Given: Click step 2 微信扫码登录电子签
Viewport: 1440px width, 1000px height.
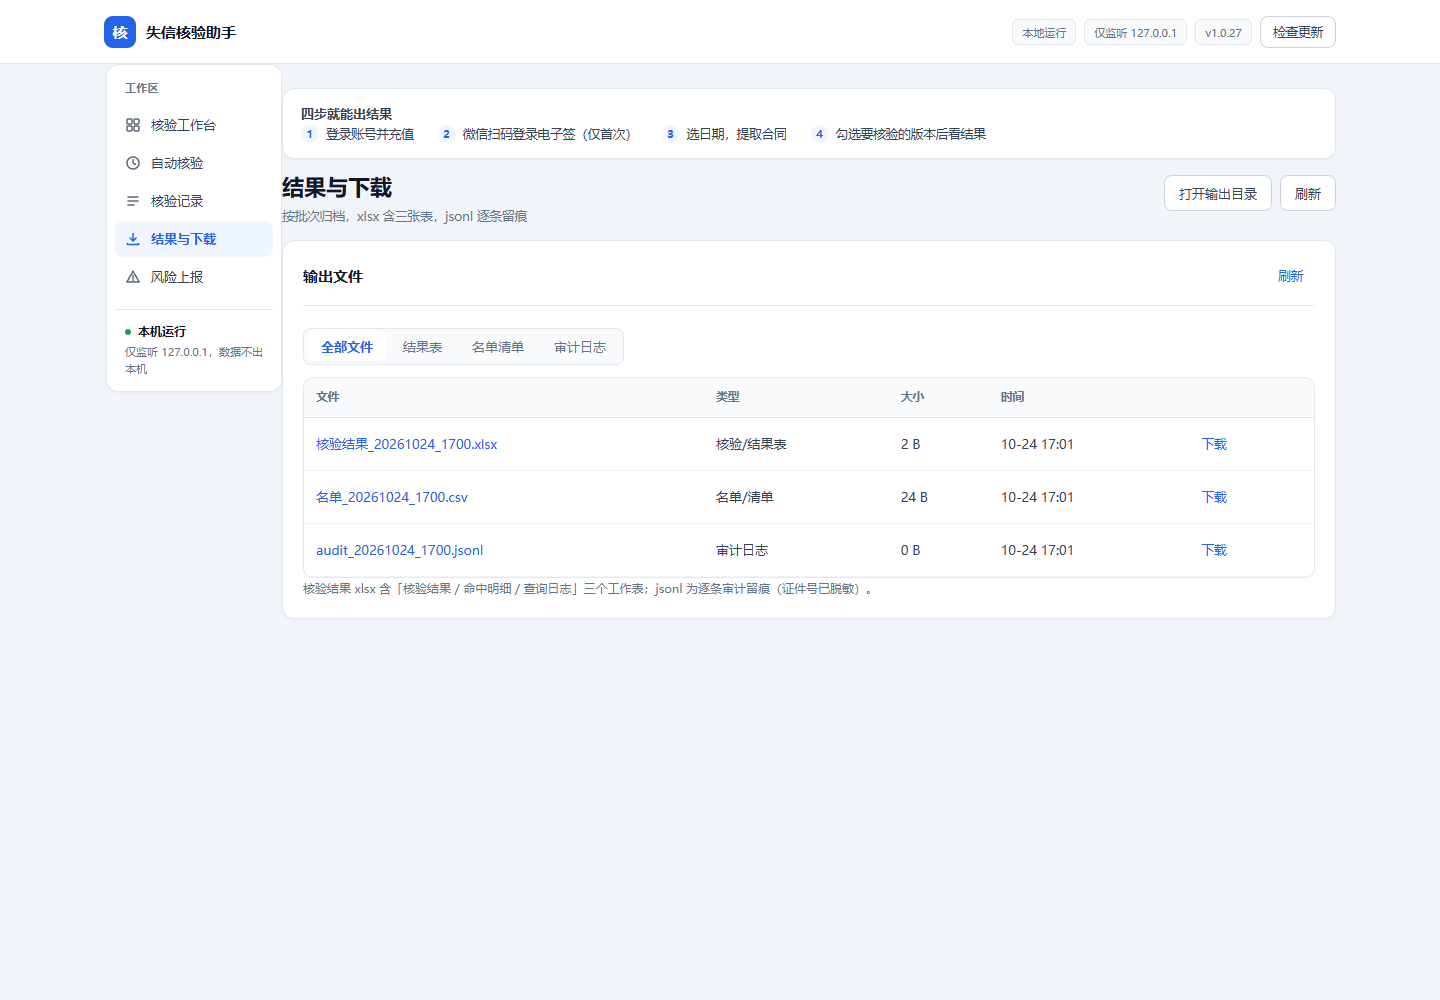Looking at the screenshot, I should pos(535,134).
